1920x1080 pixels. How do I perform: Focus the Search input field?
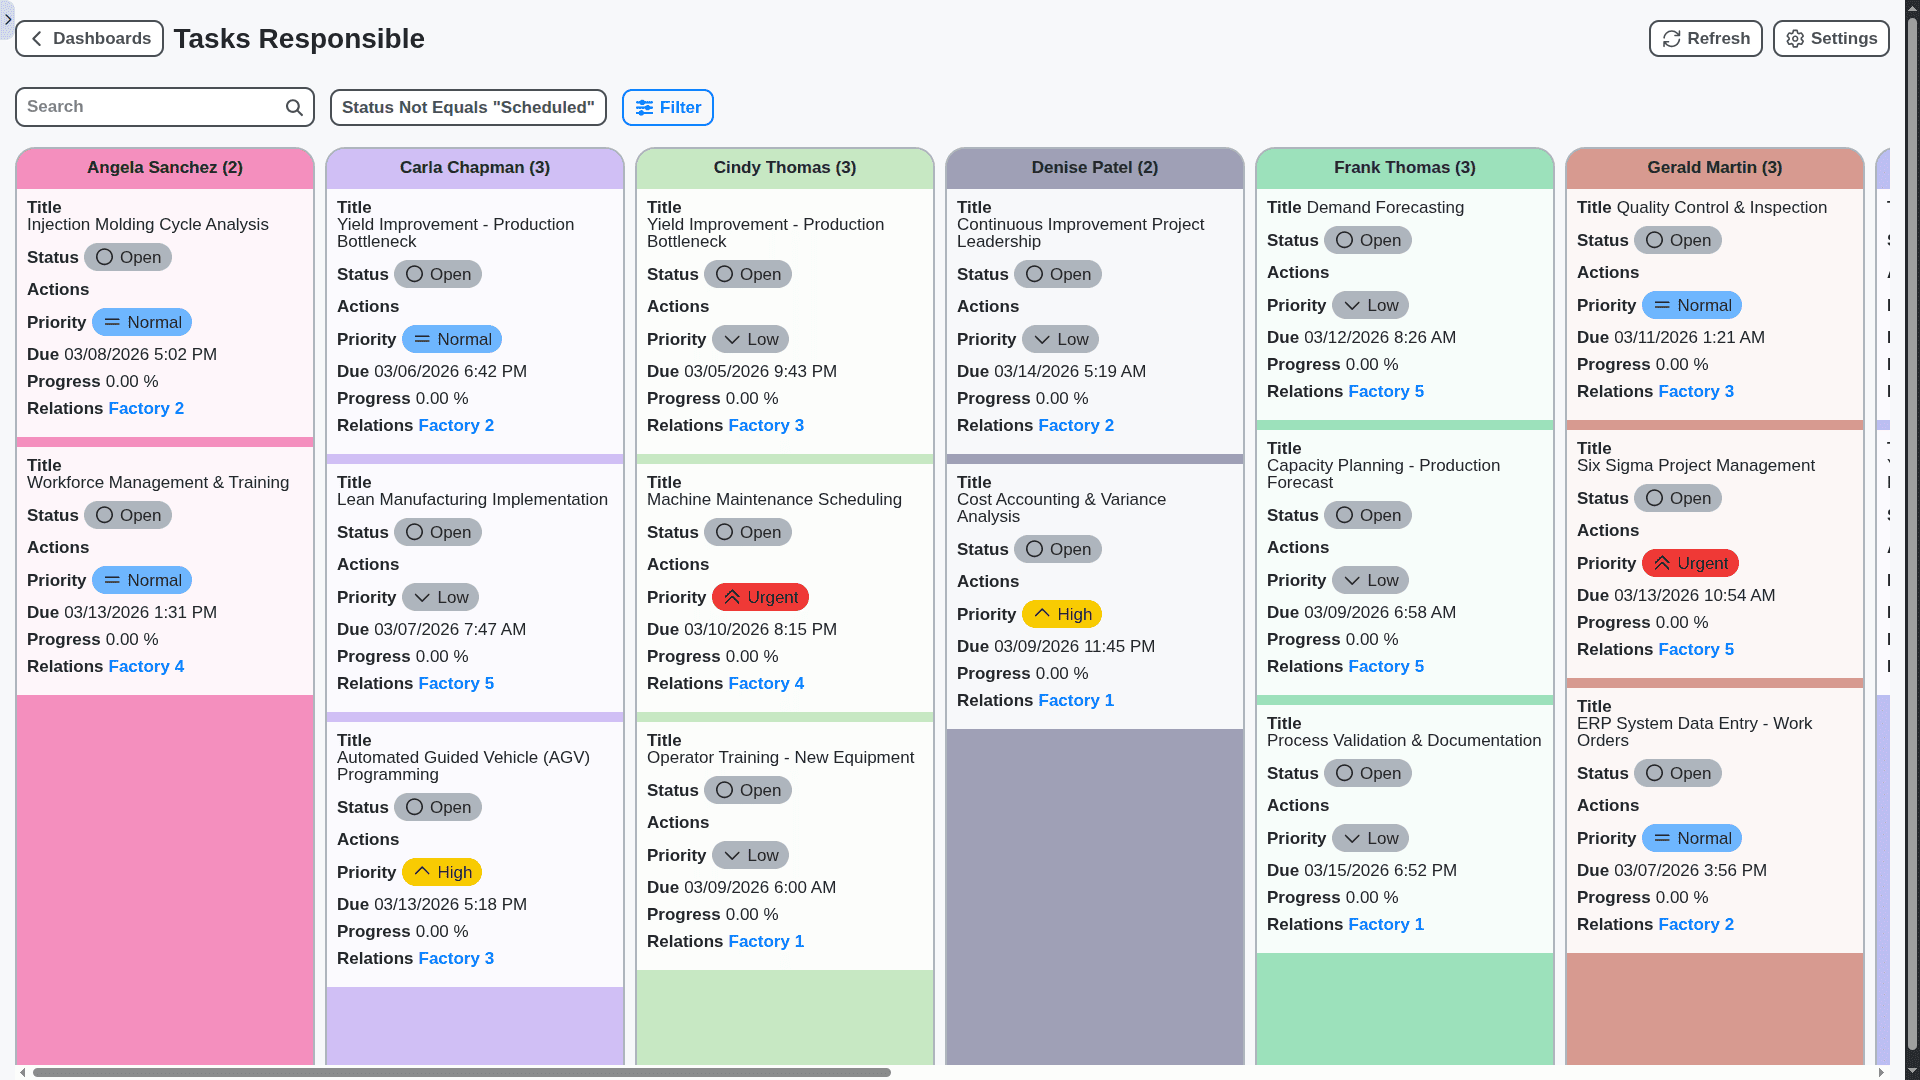point(150,107)
